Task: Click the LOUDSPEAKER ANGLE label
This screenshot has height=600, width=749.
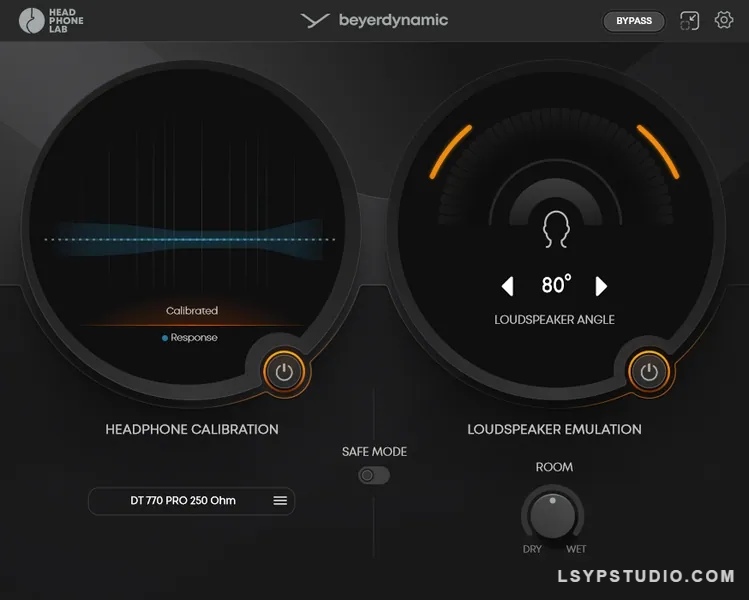Action: pyautogui.click(x=554, y=320)
